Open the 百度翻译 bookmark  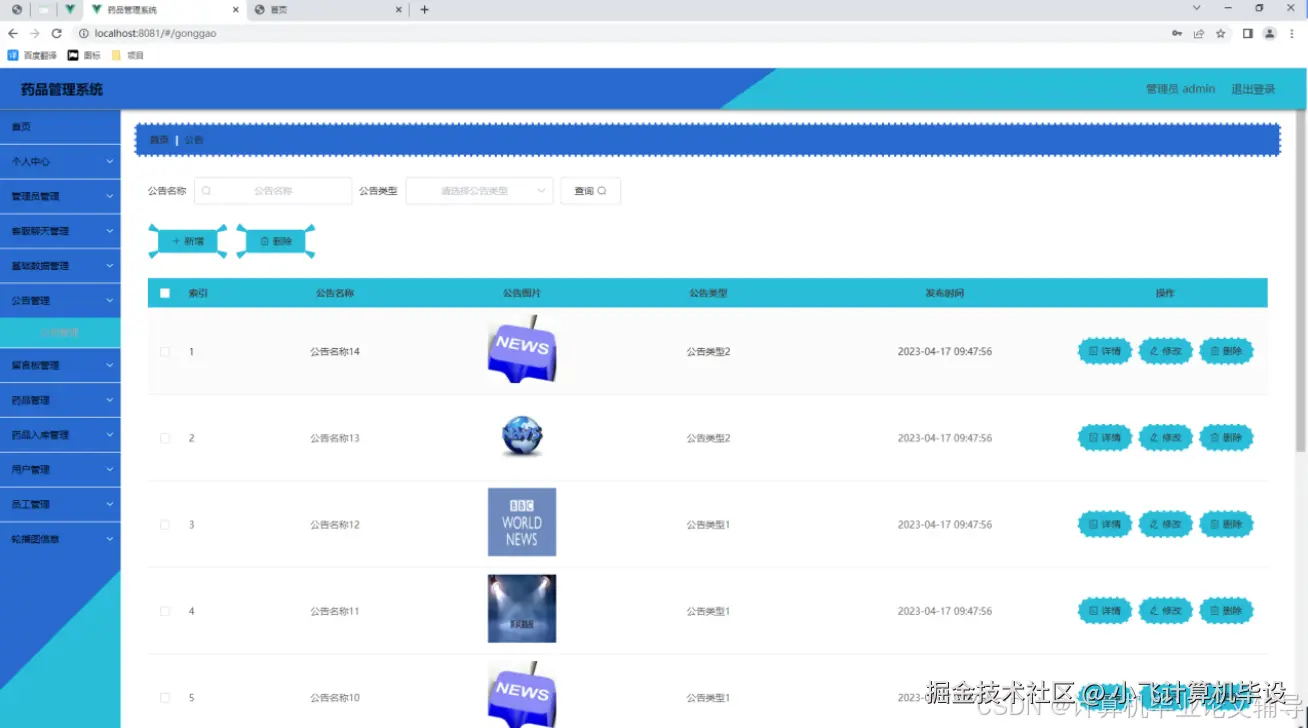tap(32, 55)
